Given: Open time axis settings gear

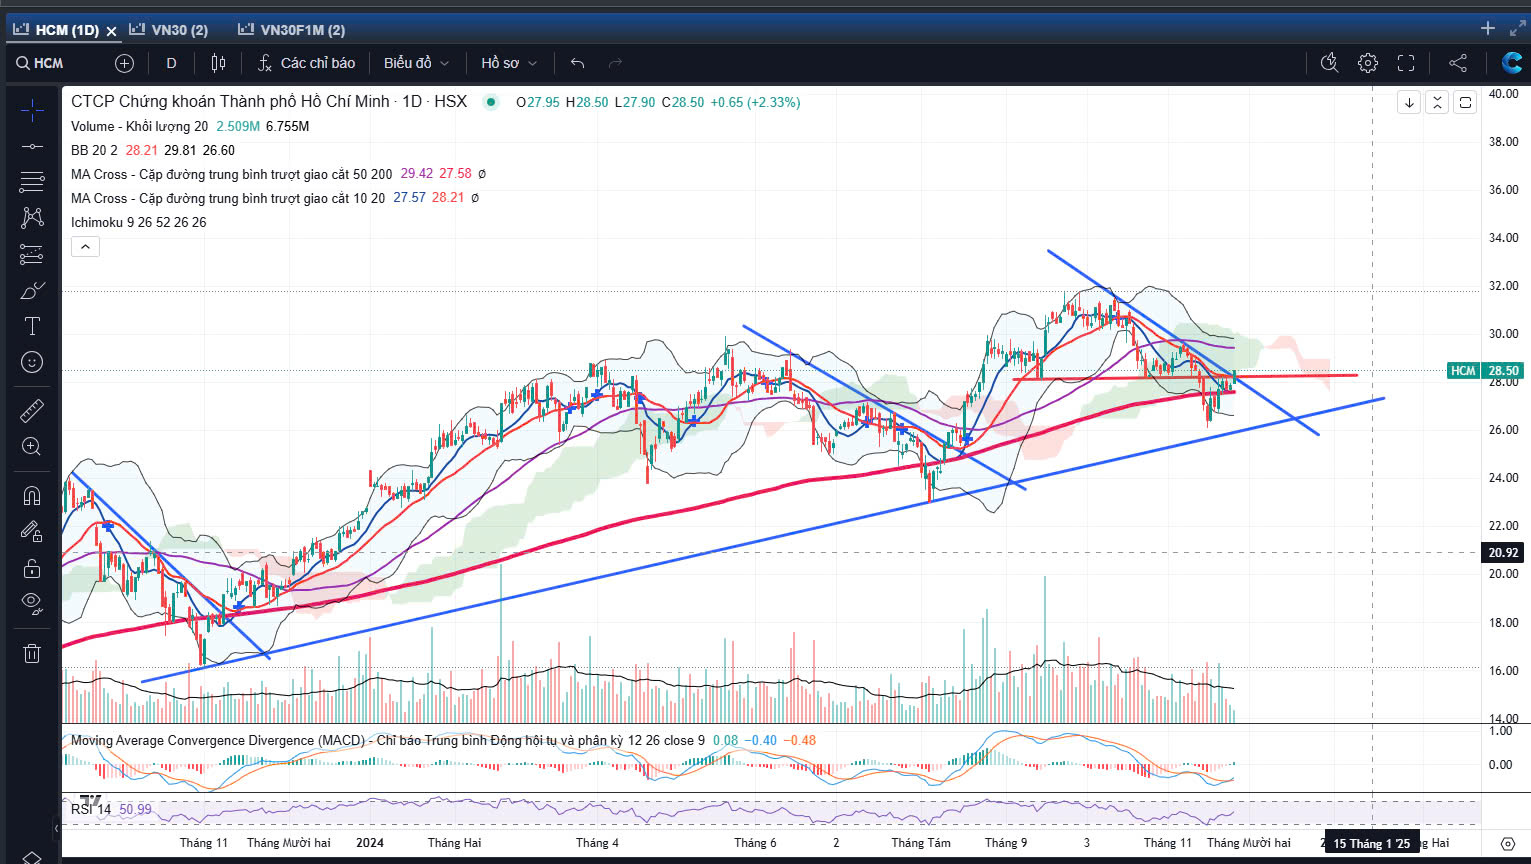Looking at the screenshot, I should [x=1508, y=844].
